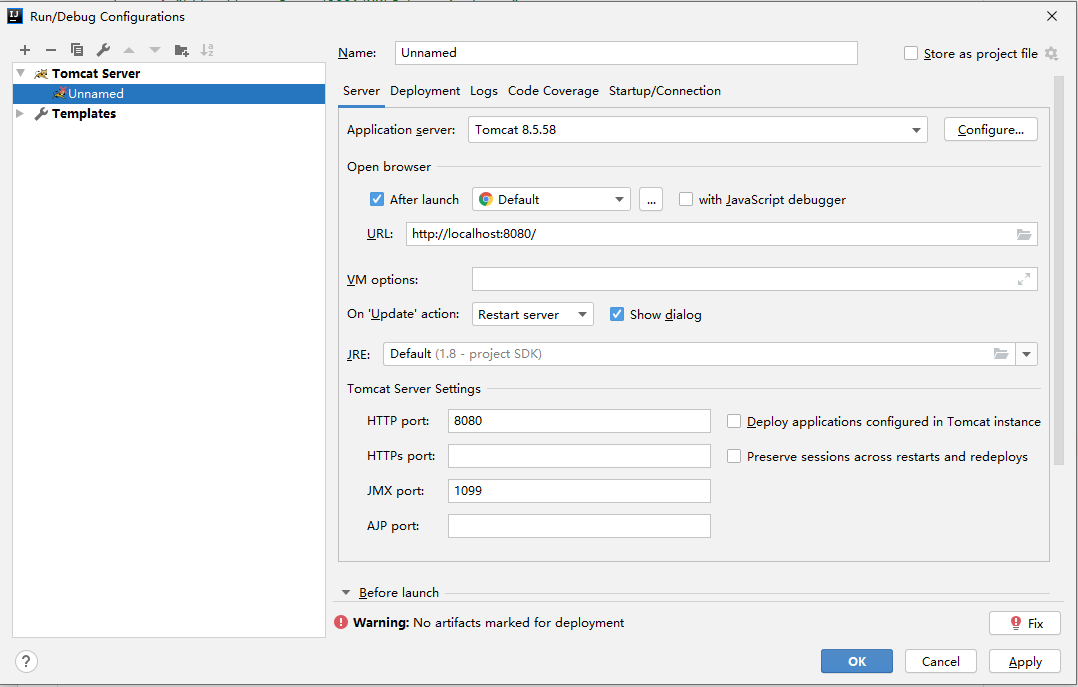
Task: Click the HTTPs port input field
Action: (579, 456)
